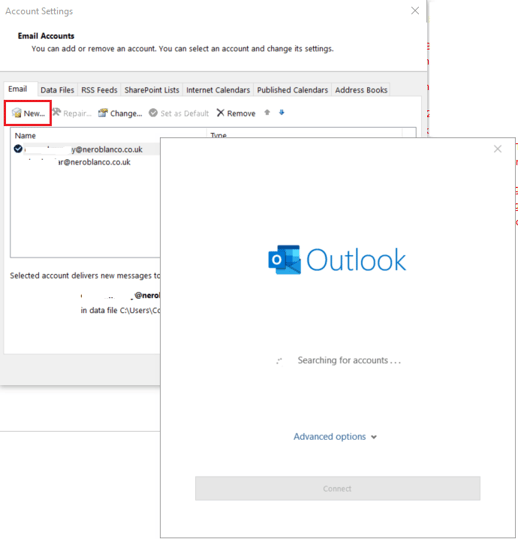Screen dimensions: 518x539
Task: Close the Outlook add account dialog
Action: tap(497, 149)
